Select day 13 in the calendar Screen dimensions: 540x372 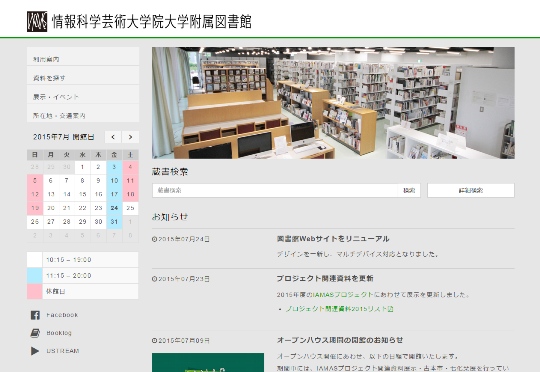click(x=51, y=194)
